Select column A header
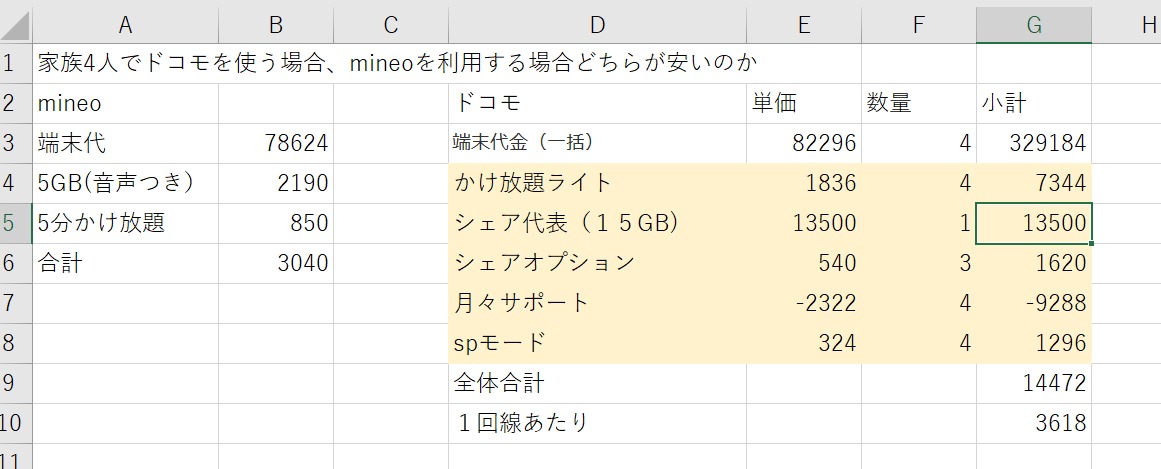The height and width of the screenshot is (469, 1161). pyautogui.click(x=125, y=24)
